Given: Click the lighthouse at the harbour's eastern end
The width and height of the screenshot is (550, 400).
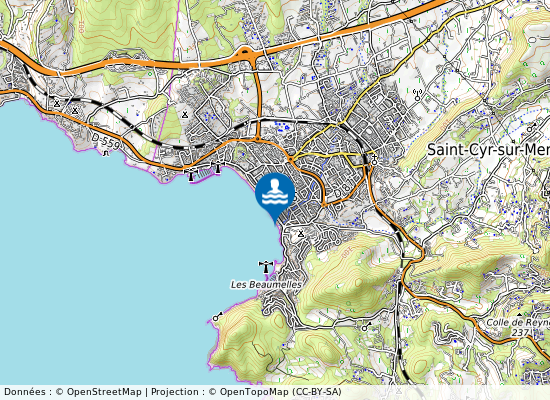Looking at the screenshot, I should 218,167.
